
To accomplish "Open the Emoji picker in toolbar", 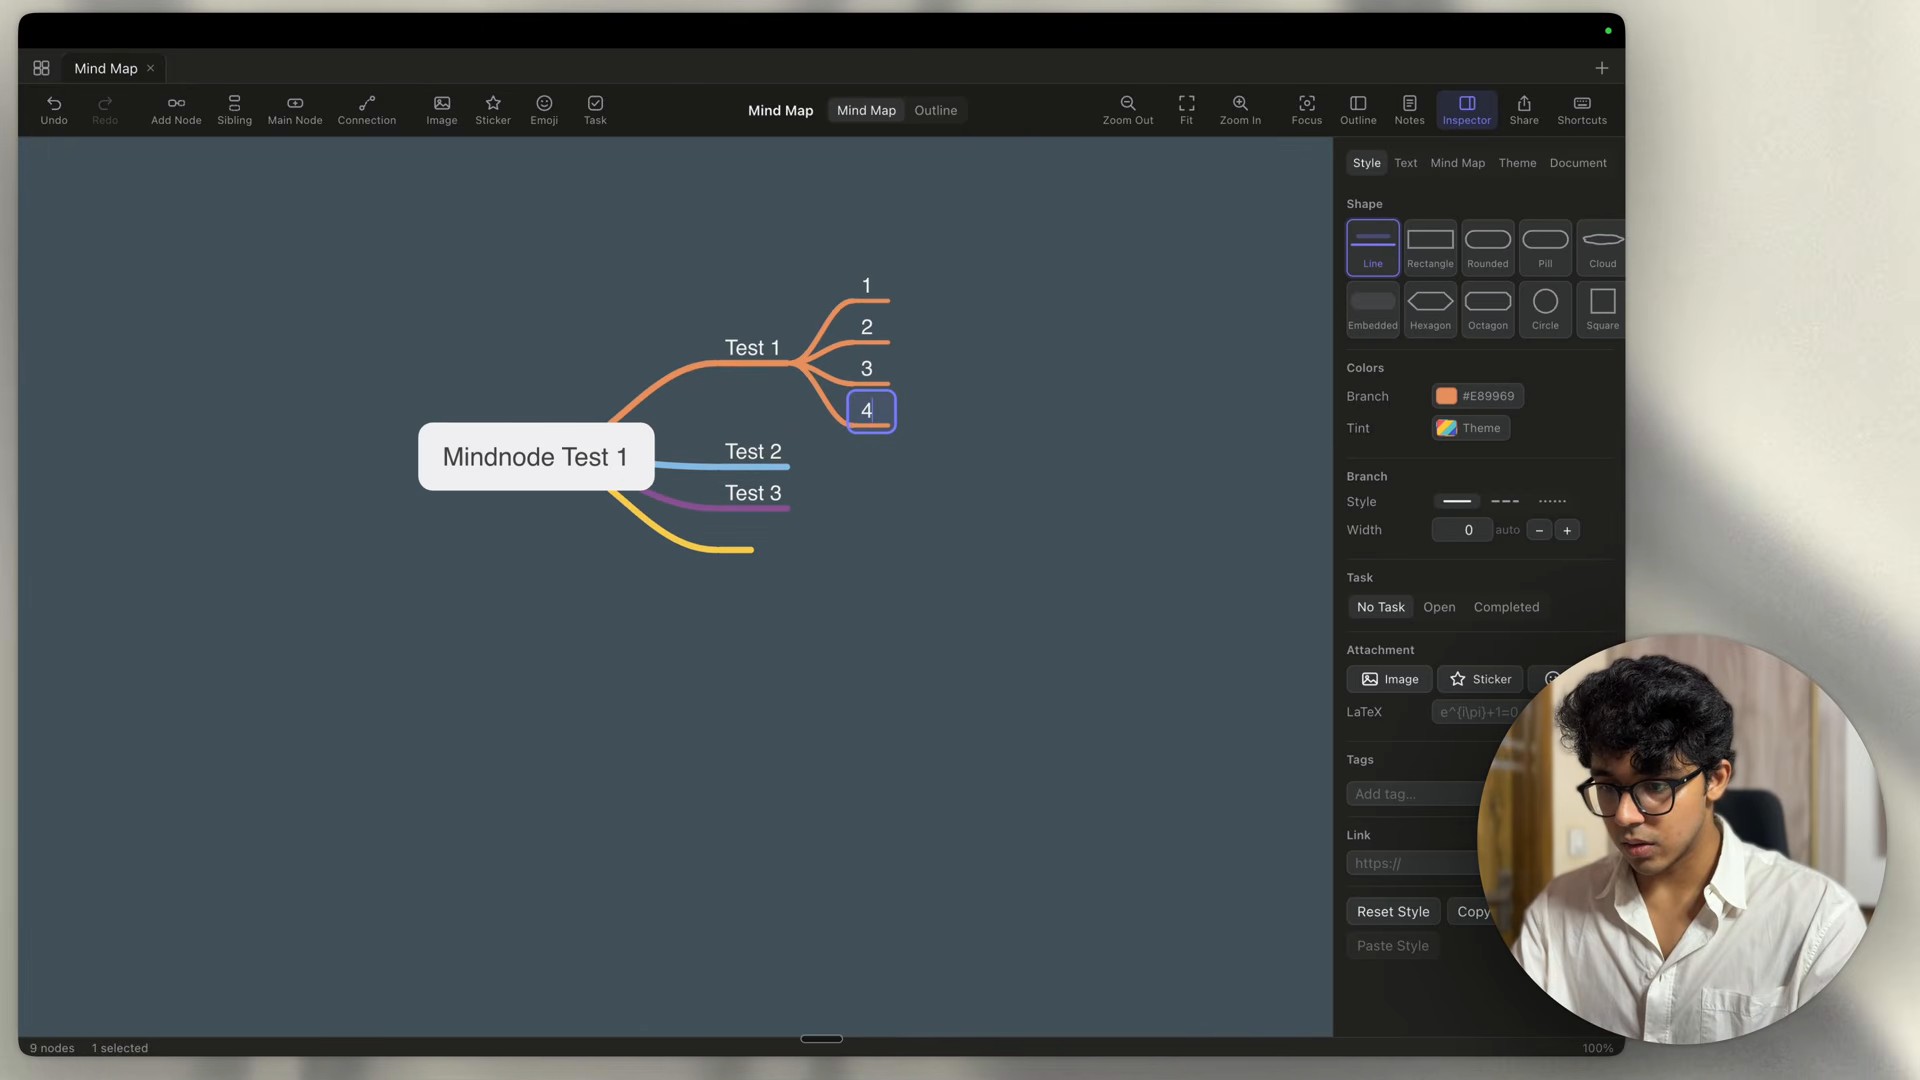I will (x=544, y=110).
